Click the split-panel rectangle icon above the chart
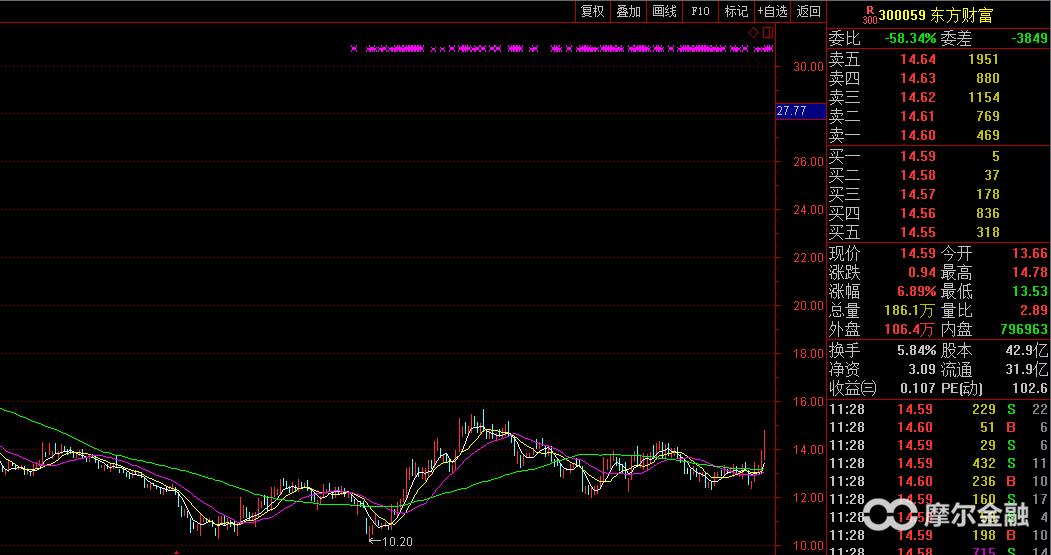Image resolution: width=1051 pixels, height=555 pixels. coord(767,32)
